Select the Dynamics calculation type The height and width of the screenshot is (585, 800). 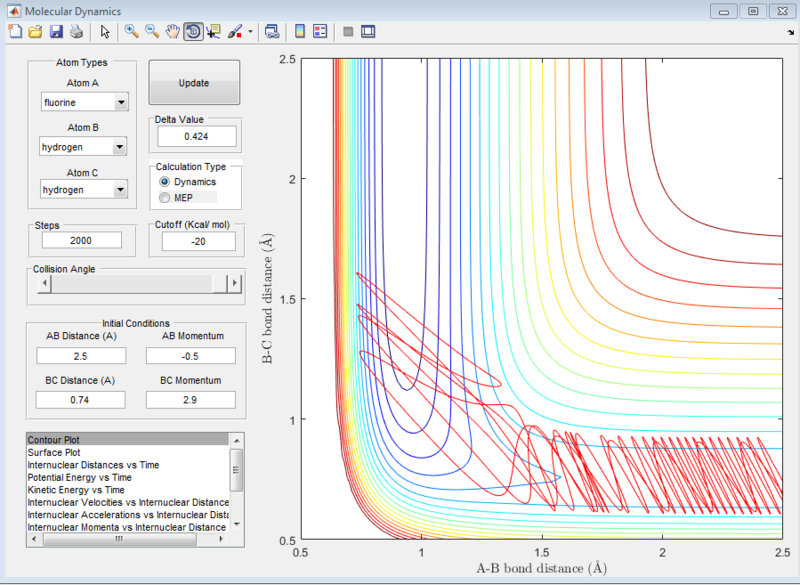pyautogui.click(x=165, y=182)
